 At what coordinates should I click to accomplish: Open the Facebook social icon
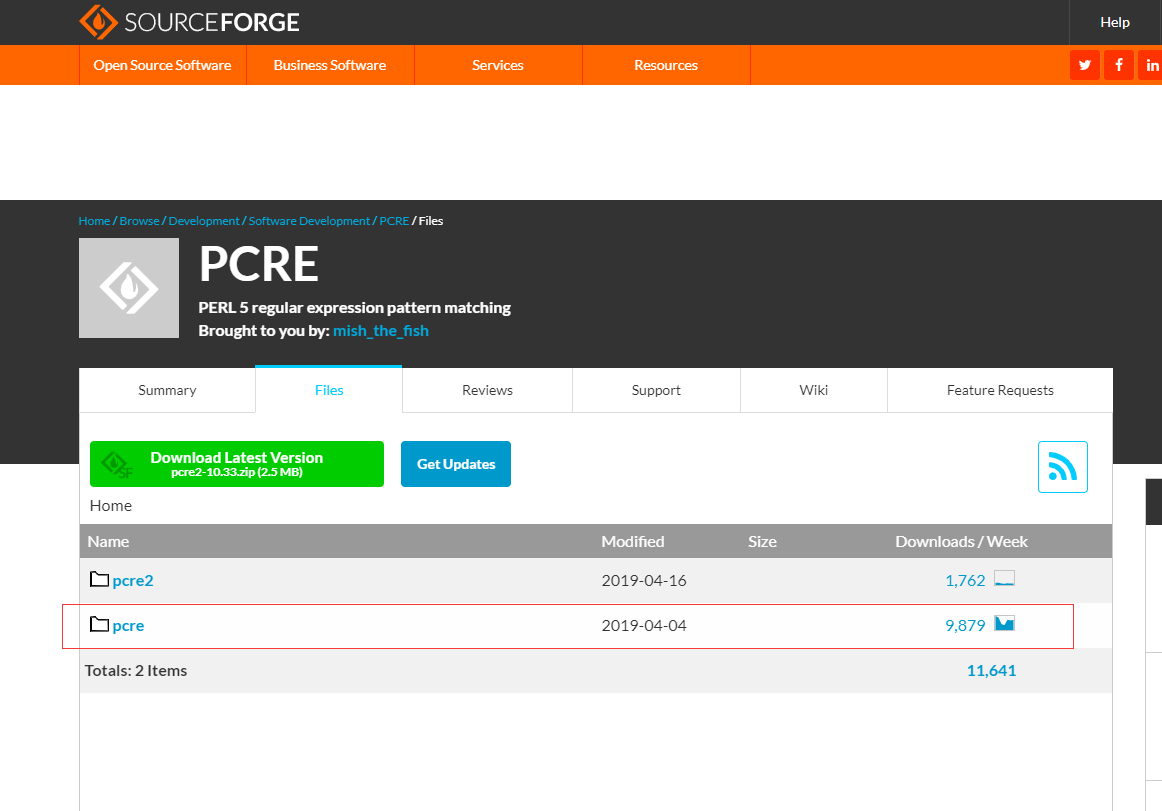1118,65
